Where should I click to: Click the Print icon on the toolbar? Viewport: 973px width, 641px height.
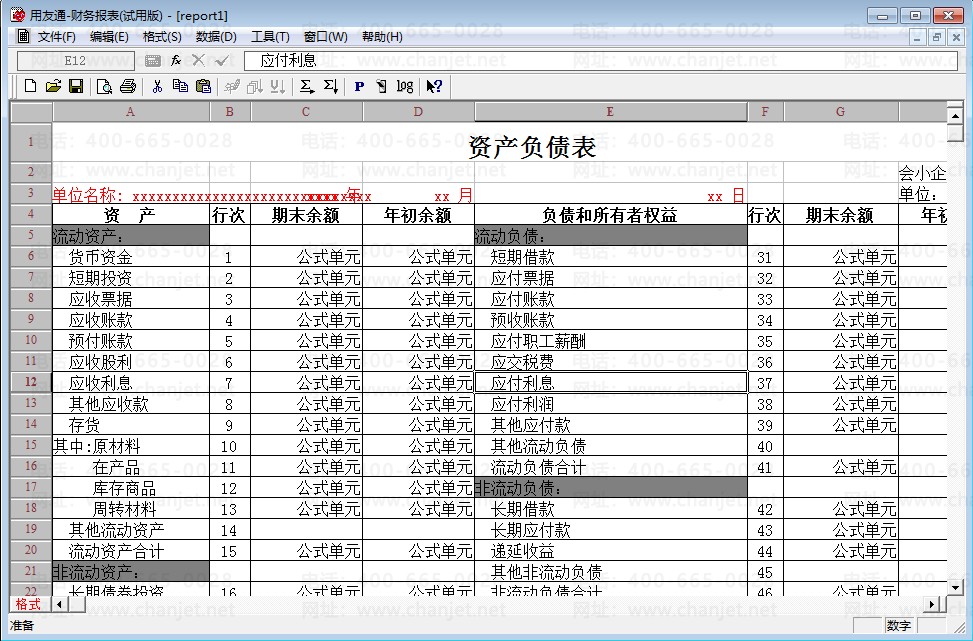pos(128,86)
